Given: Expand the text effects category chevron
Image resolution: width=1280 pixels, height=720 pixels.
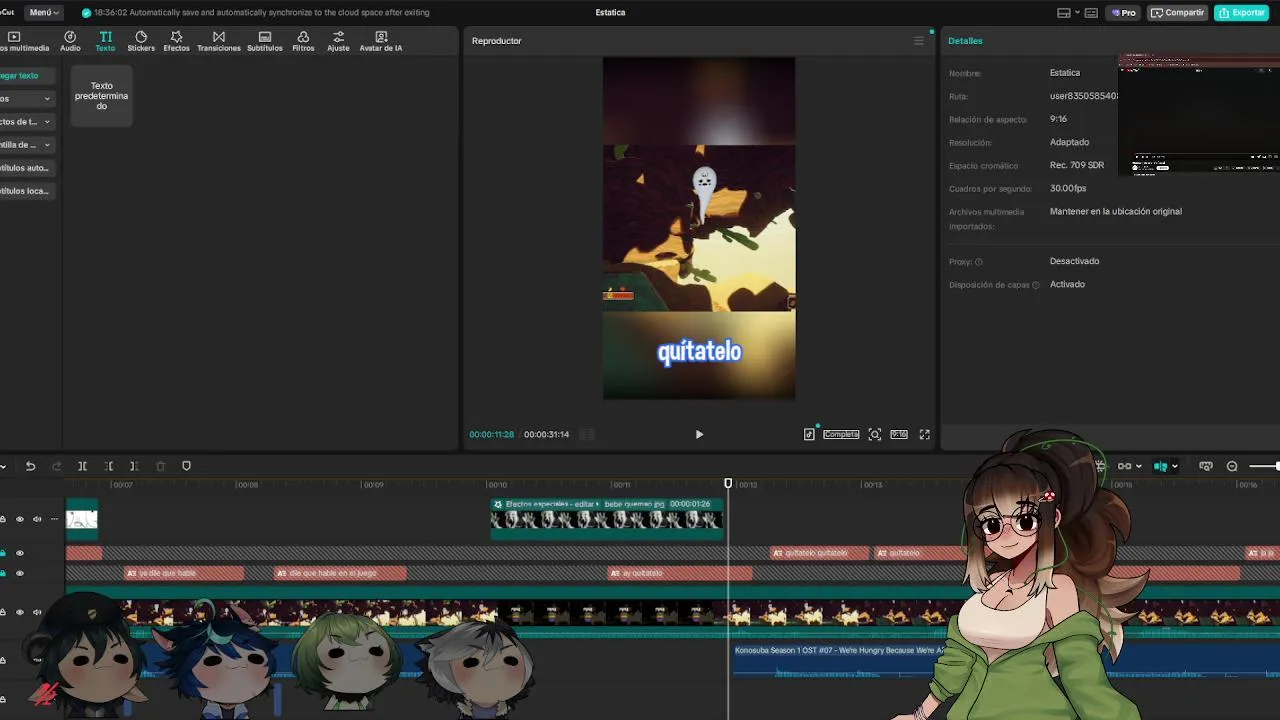Looking at the screenshot, I should pyautogui.click(x=47, y=122).
